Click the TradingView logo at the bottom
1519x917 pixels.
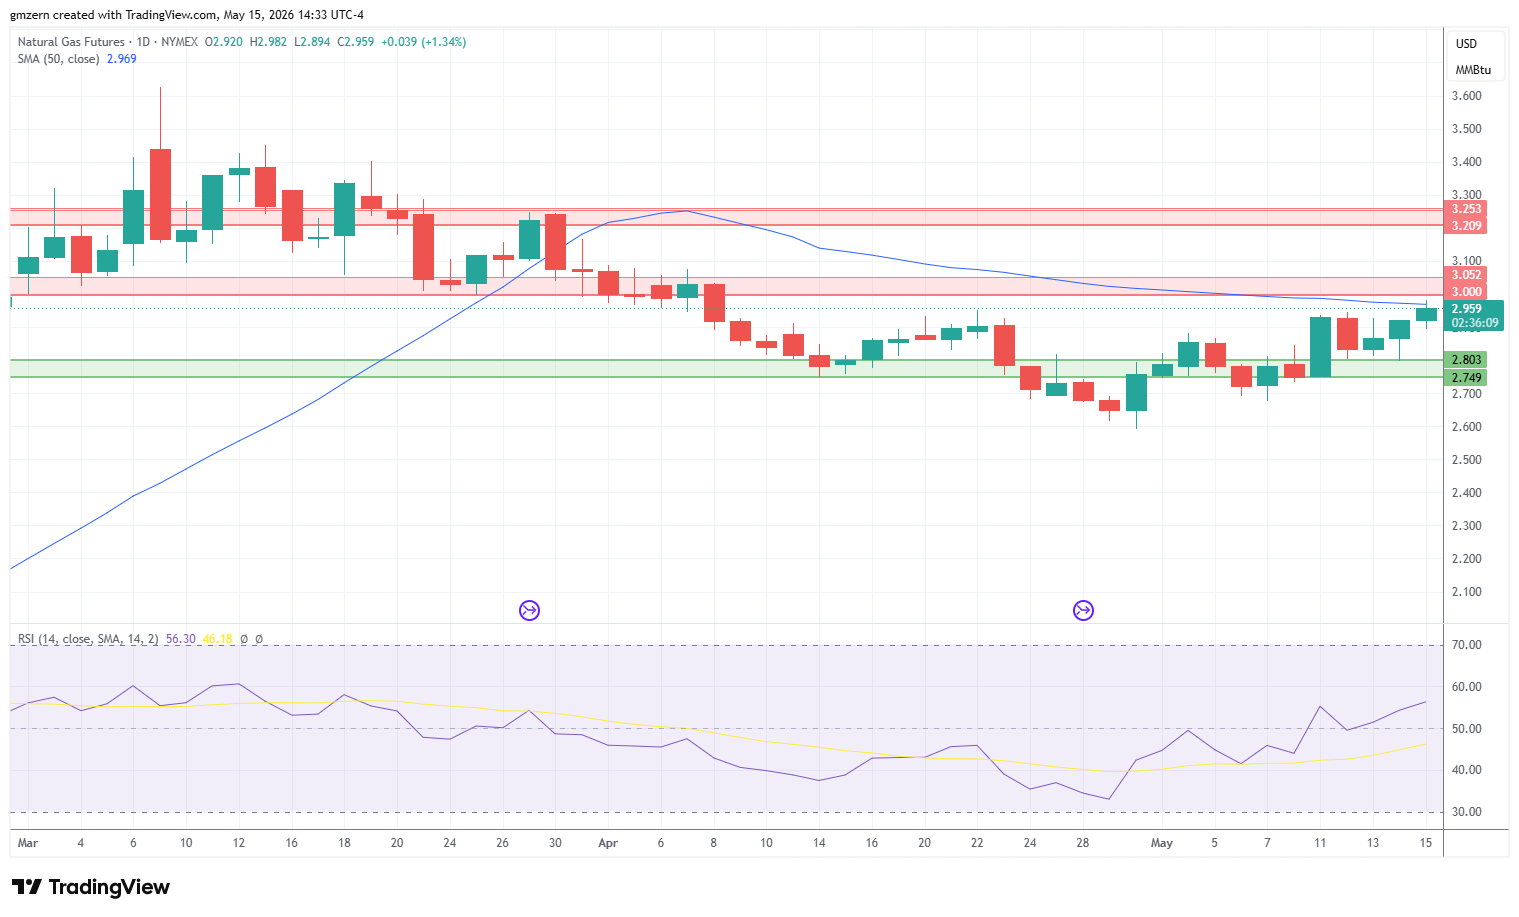91,887
